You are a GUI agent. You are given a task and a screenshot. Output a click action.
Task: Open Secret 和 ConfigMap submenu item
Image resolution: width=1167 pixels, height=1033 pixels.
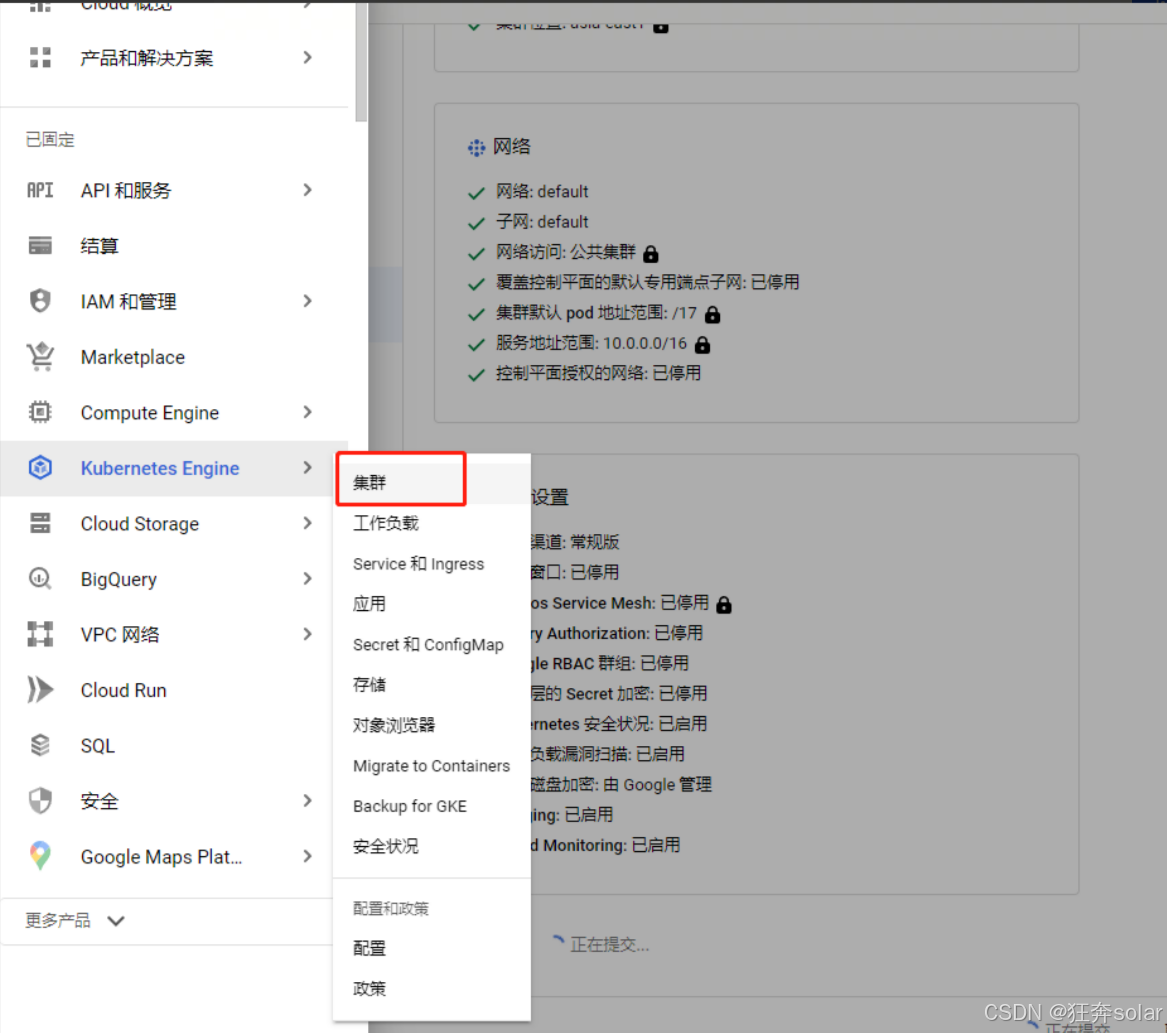coord(432,645)
